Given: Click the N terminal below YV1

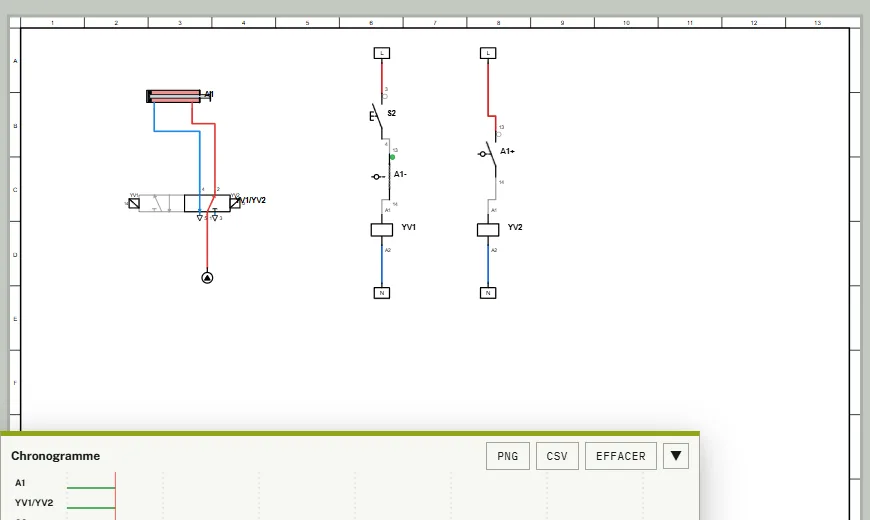Looking at the screenshot, I should (x=382, y=293).
